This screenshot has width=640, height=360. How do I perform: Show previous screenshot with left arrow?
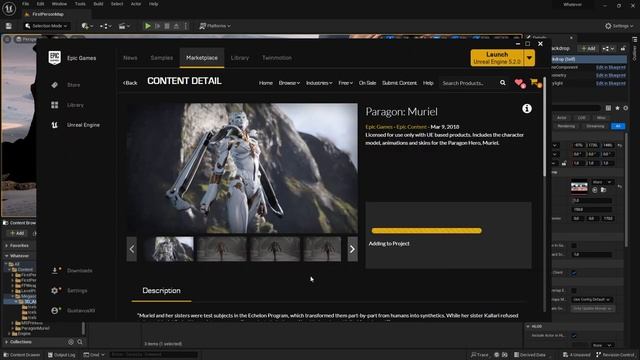(x=131, y=249)
